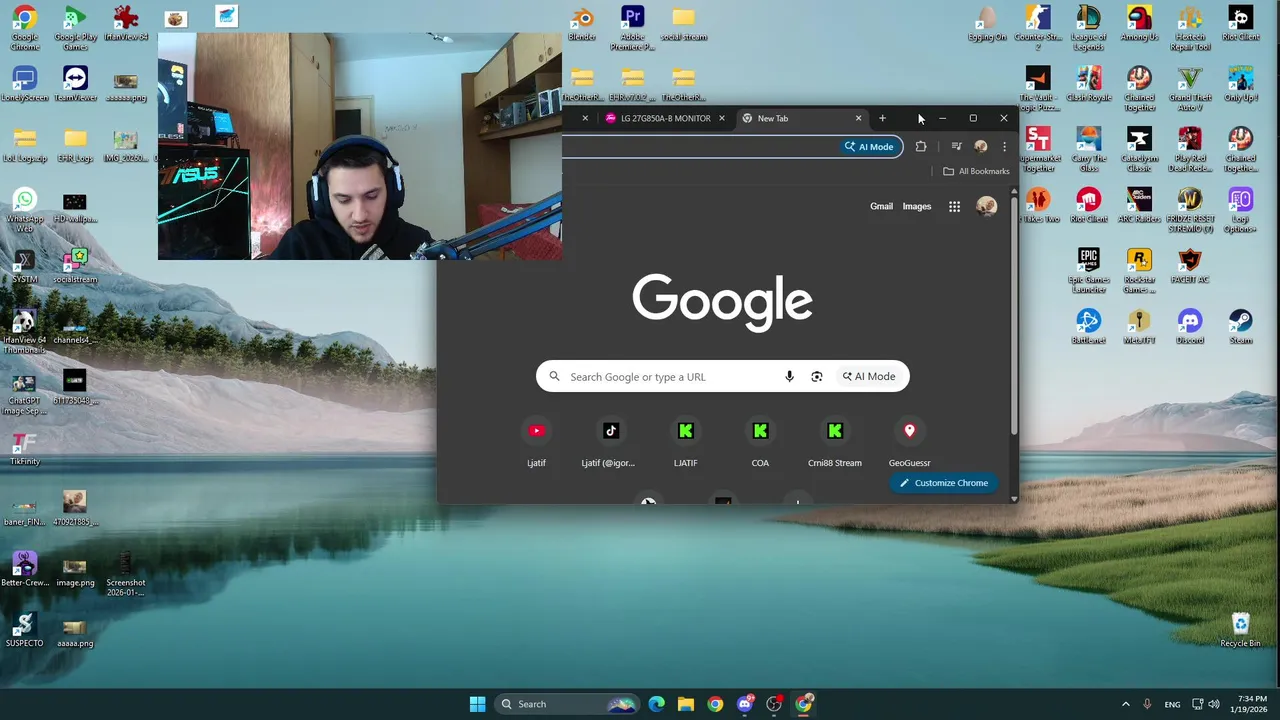Click the ENG language indicator
This screenshot has width=1280, height=720.
pos(1172,704)
